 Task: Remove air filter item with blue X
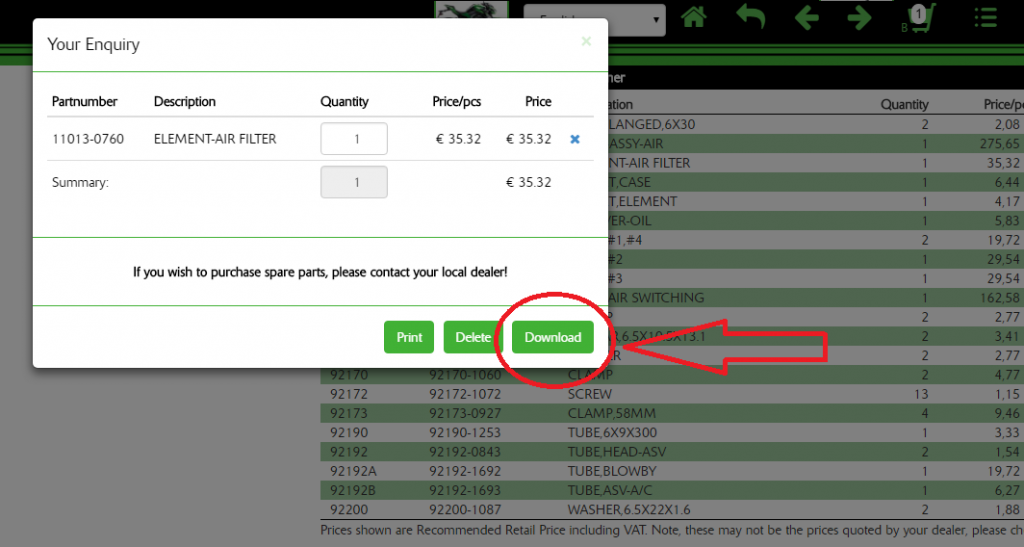pyautogui.click(x=575, y=139)
